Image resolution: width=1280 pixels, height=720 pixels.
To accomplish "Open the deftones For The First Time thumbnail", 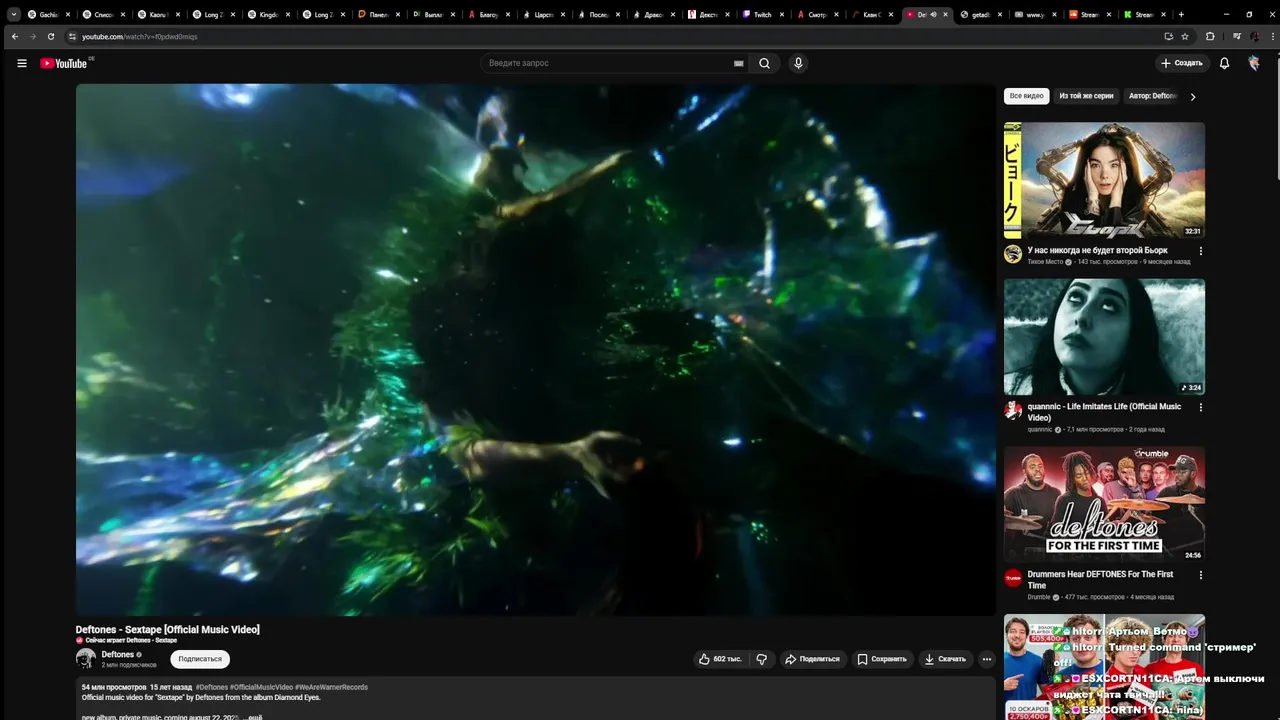I will pyautogui.click(x=1104, y=504).
